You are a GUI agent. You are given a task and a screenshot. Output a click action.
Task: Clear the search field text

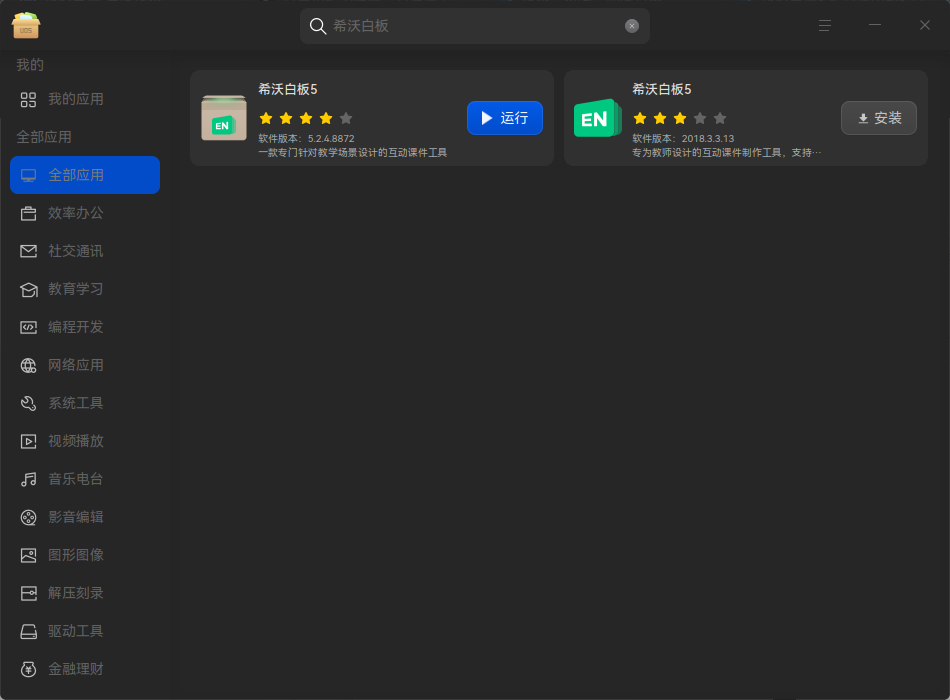631,26
